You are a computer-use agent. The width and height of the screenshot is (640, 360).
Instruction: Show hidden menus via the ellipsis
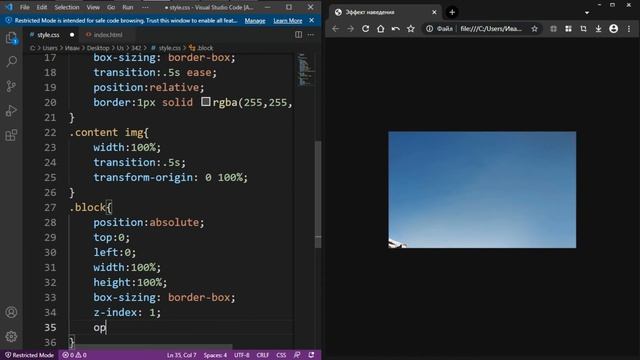point(145,7)
